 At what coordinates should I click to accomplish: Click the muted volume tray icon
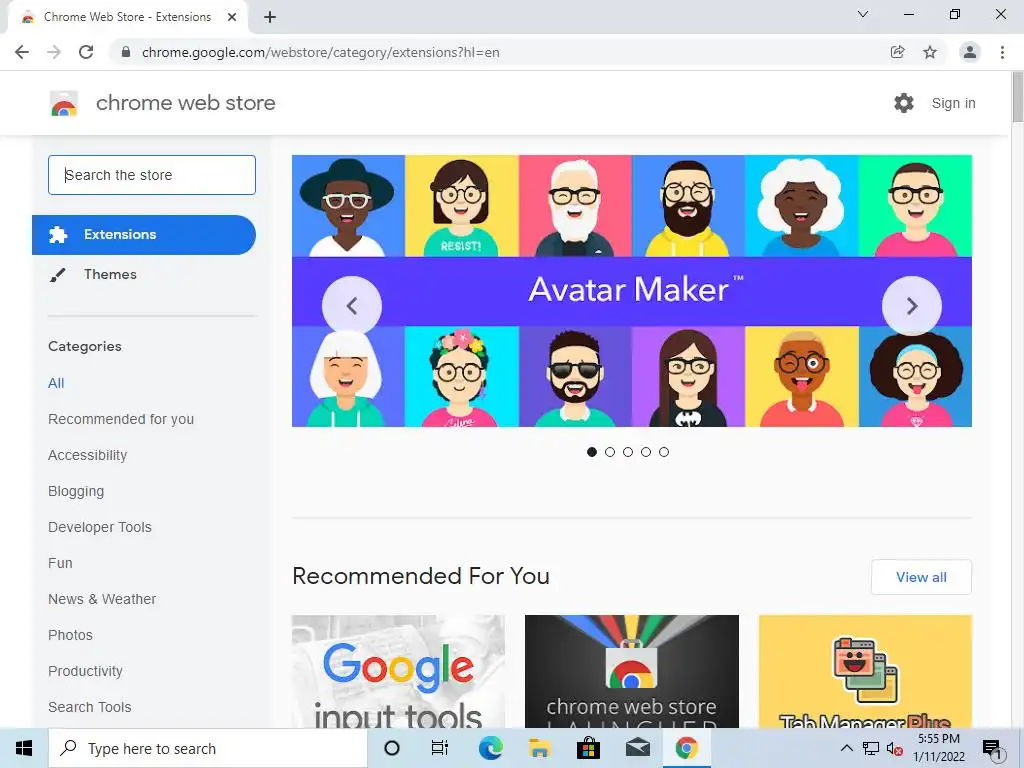pos(895,748)
